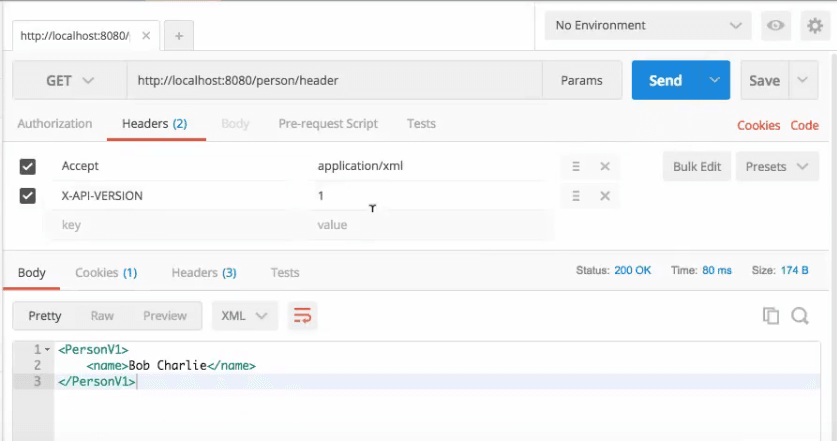This screenshot has height=441, width=837.
Task: Send the request
Action: click(x=666, y=80)
